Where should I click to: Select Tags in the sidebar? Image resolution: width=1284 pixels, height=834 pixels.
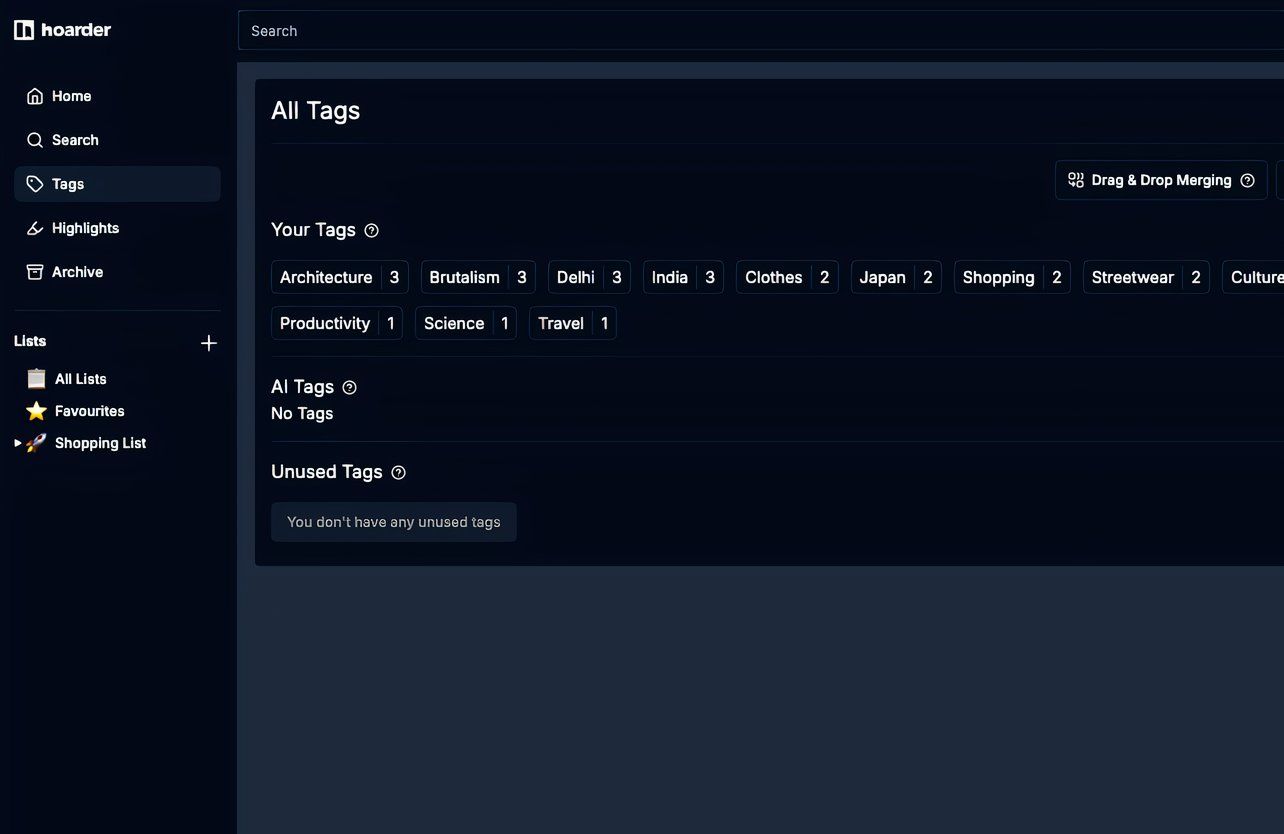coord(117,184)
